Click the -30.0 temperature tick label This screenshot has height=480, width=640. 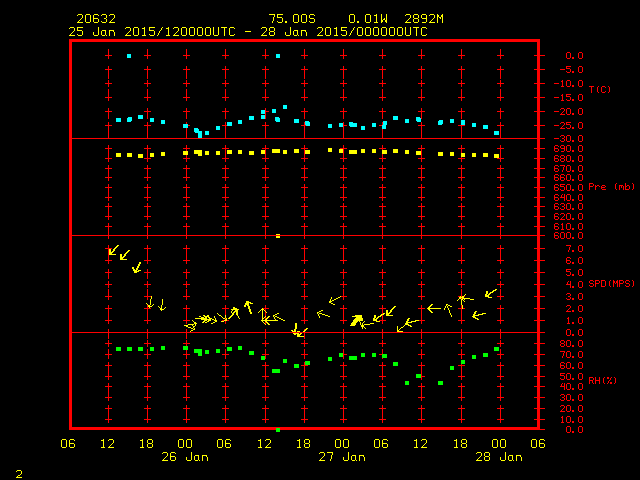569,139
